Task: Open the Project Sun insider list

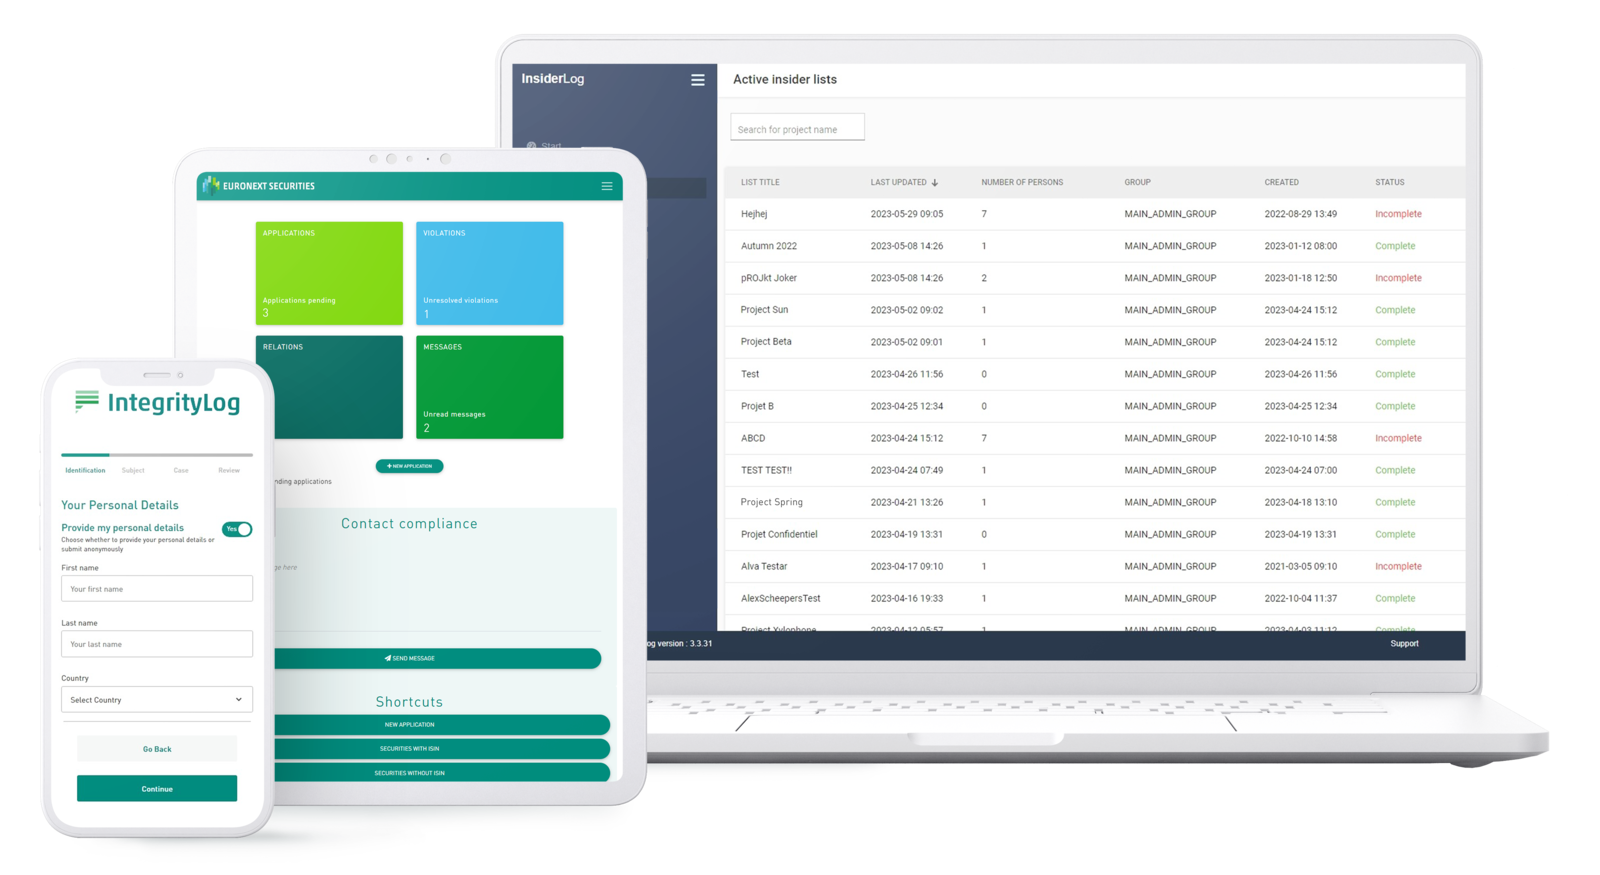Action: pos(1095,310)
